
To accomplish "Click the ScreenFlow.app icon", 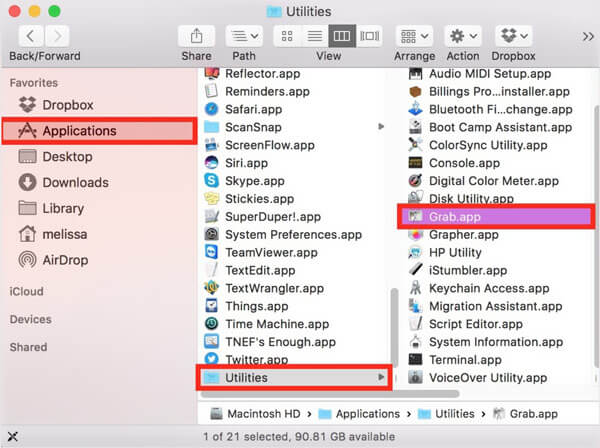I will click(x=212, y=145).
